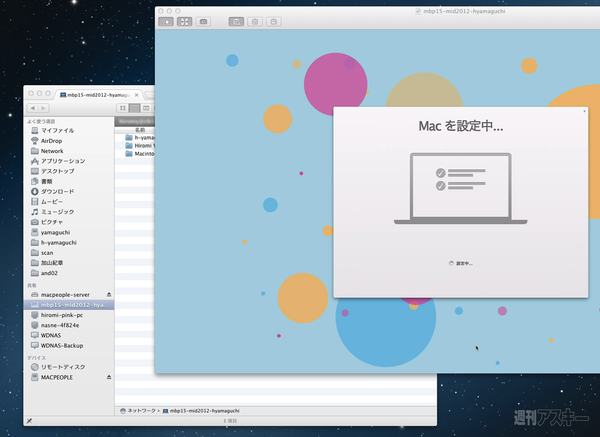Open アプリケーション in Finder sidebar
Screen dimensions: 600x437
[63, 161]
